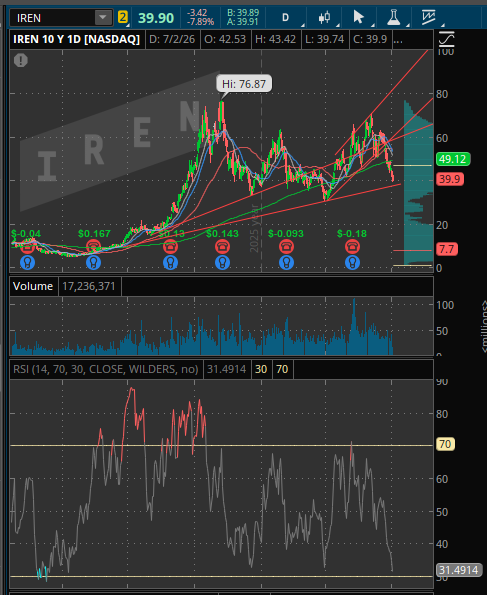Click blue lightbulb icon under $0.143

coord(222,262)
